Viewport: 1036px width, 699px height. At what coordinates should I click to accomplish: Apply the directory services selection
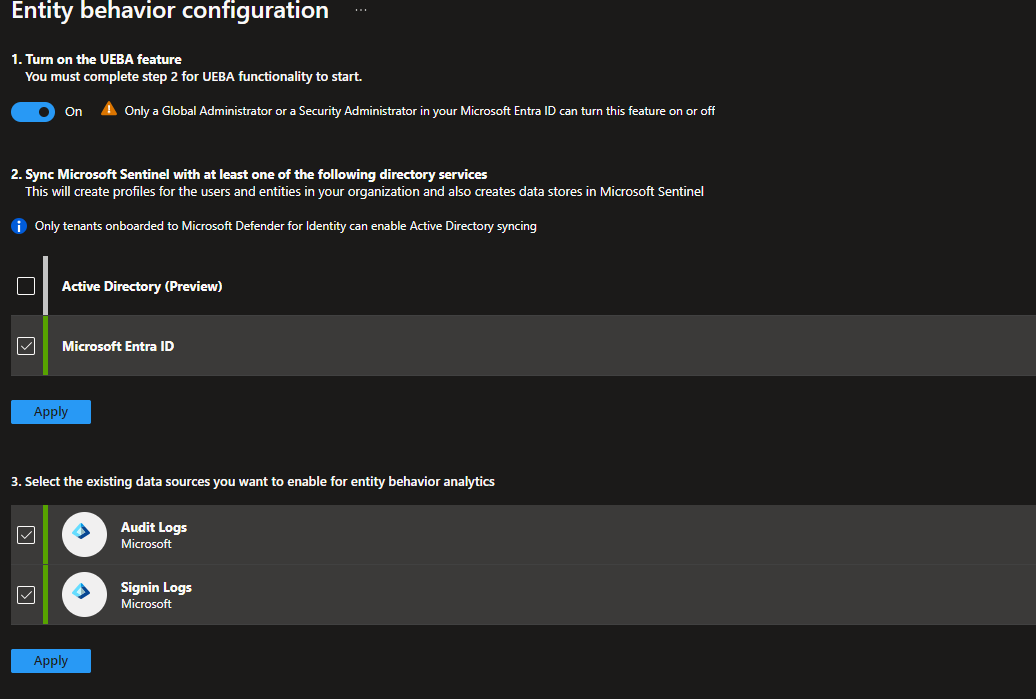(50, 411)
